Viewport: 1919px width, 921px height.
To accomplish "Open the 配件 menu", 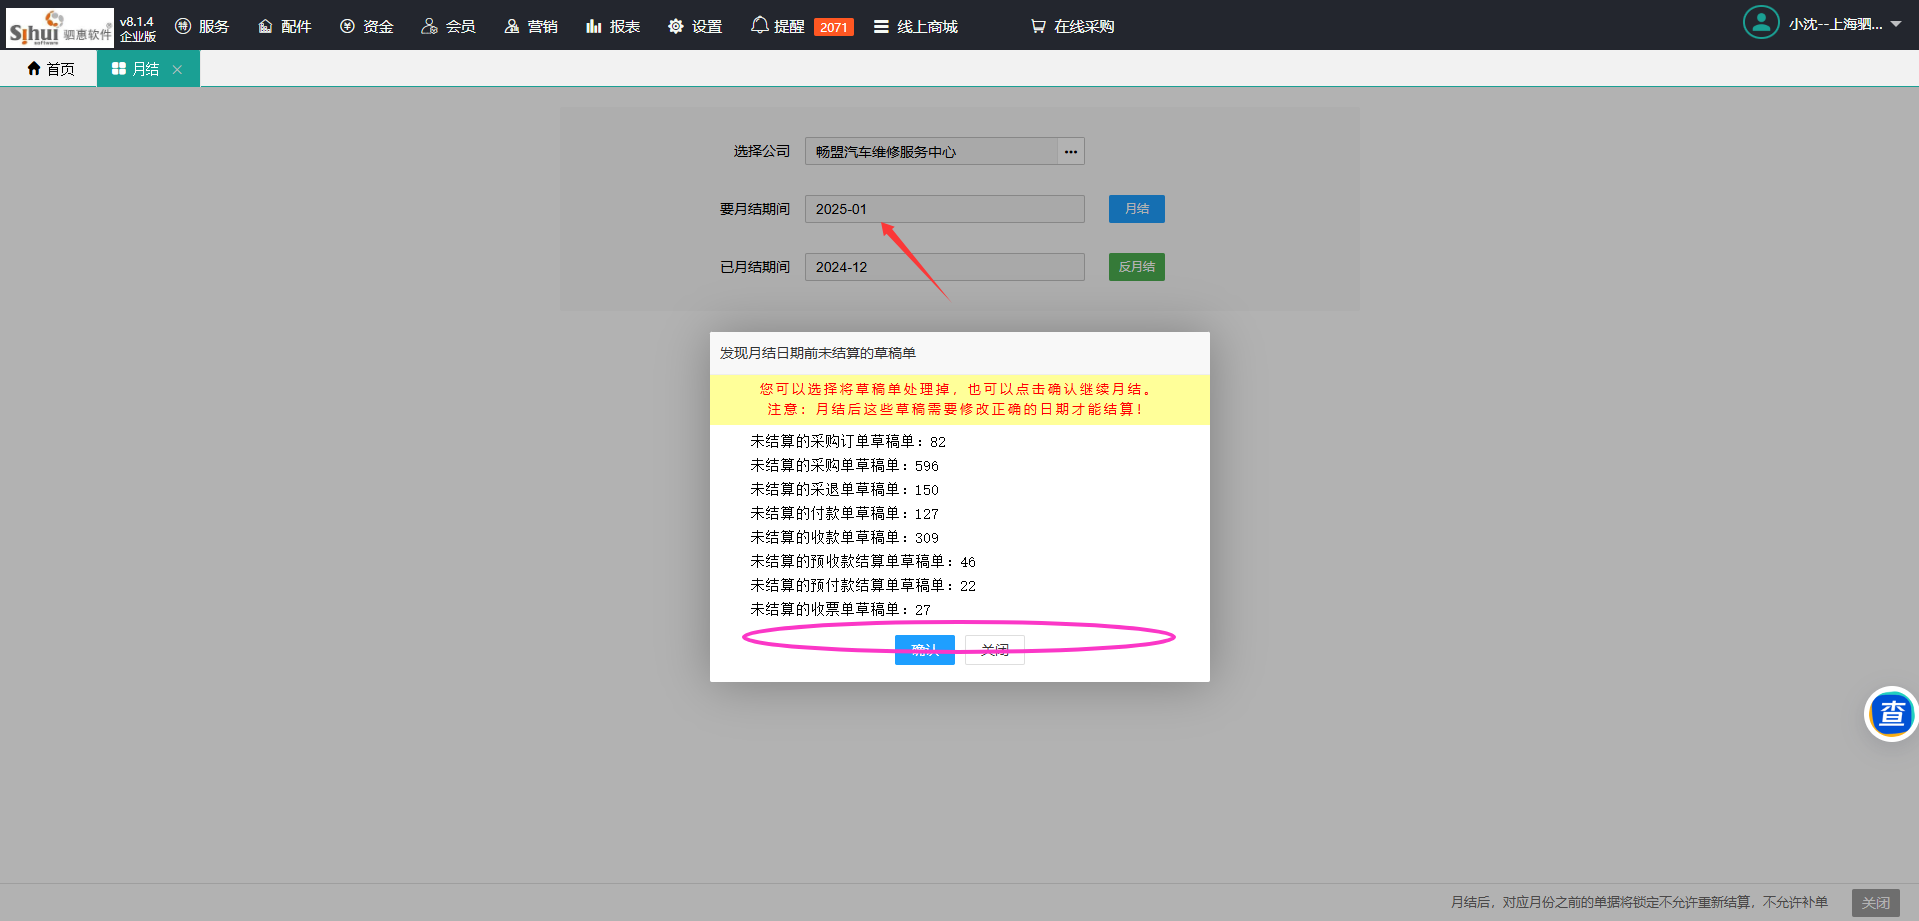I will pyautogui.click(x=285, y=26).
